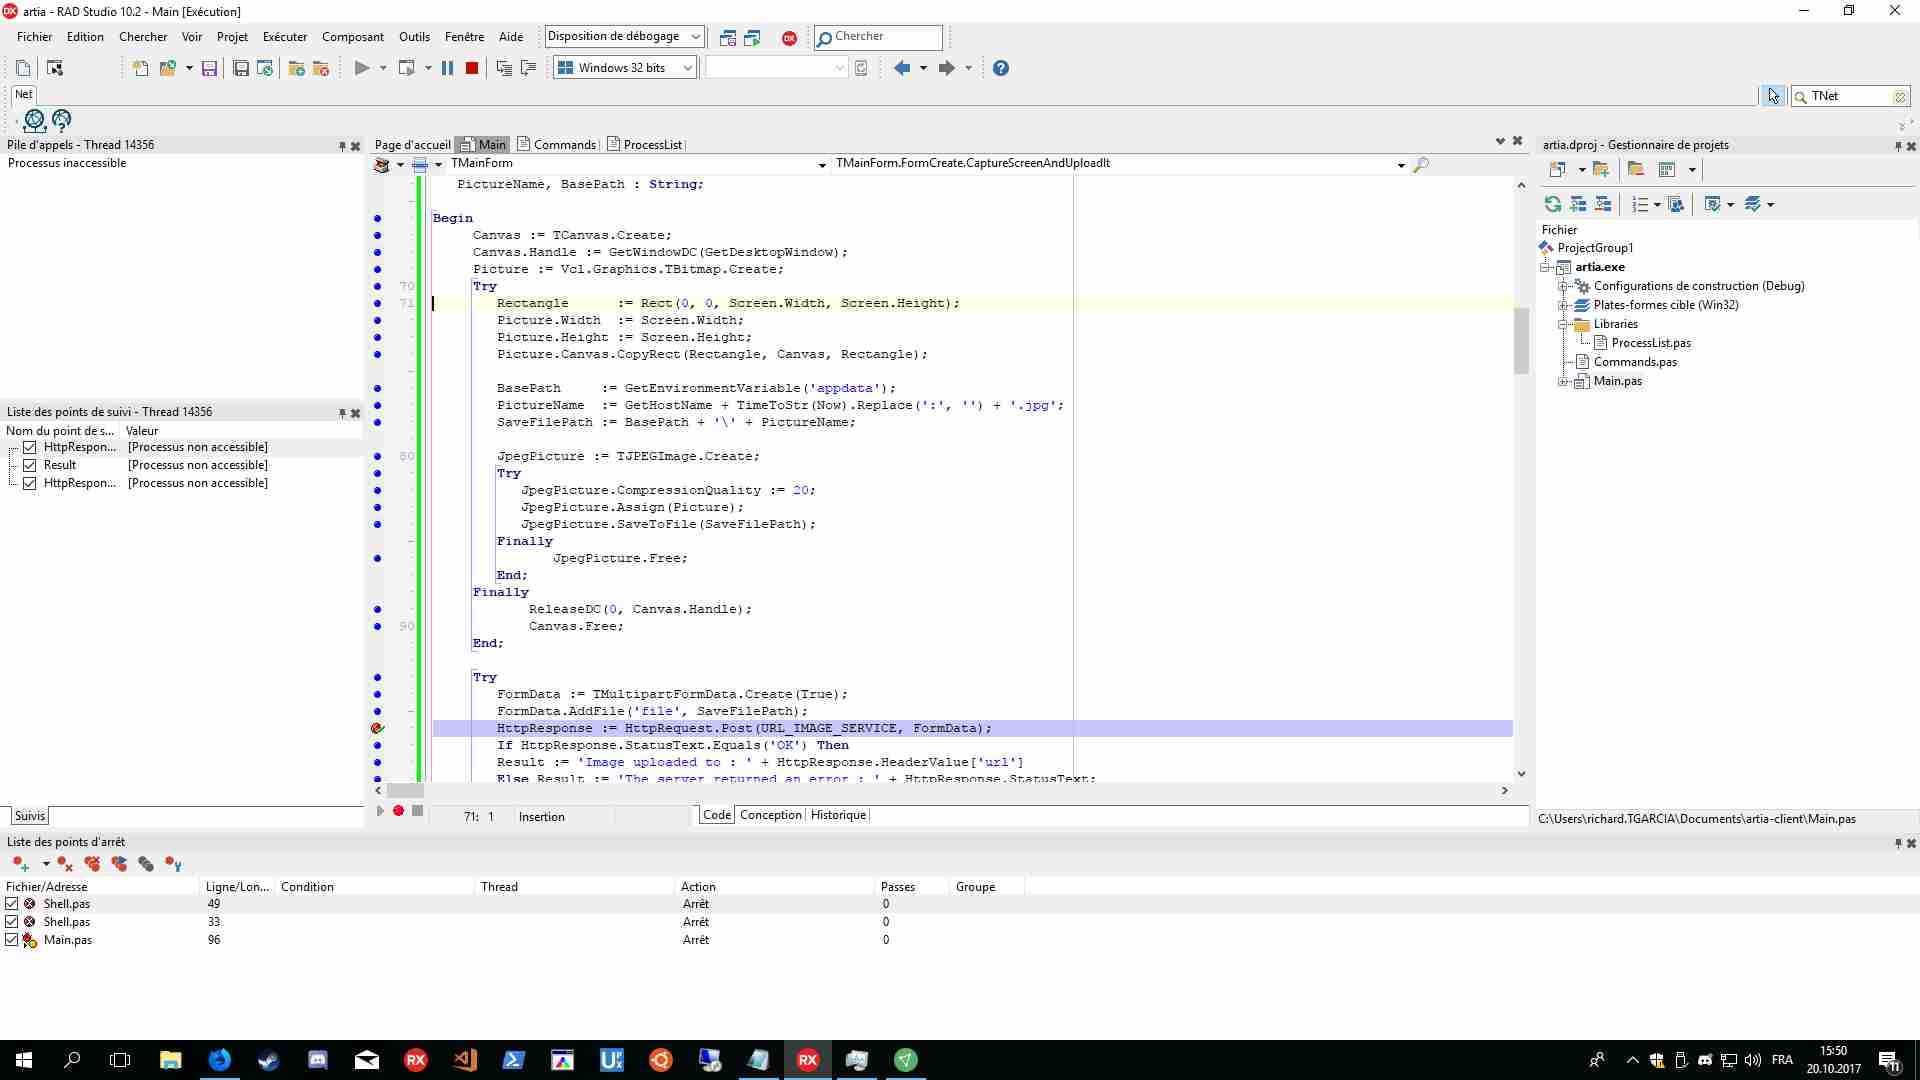
Task: Click the Refresh icon in project manager
Action: 1552,204
